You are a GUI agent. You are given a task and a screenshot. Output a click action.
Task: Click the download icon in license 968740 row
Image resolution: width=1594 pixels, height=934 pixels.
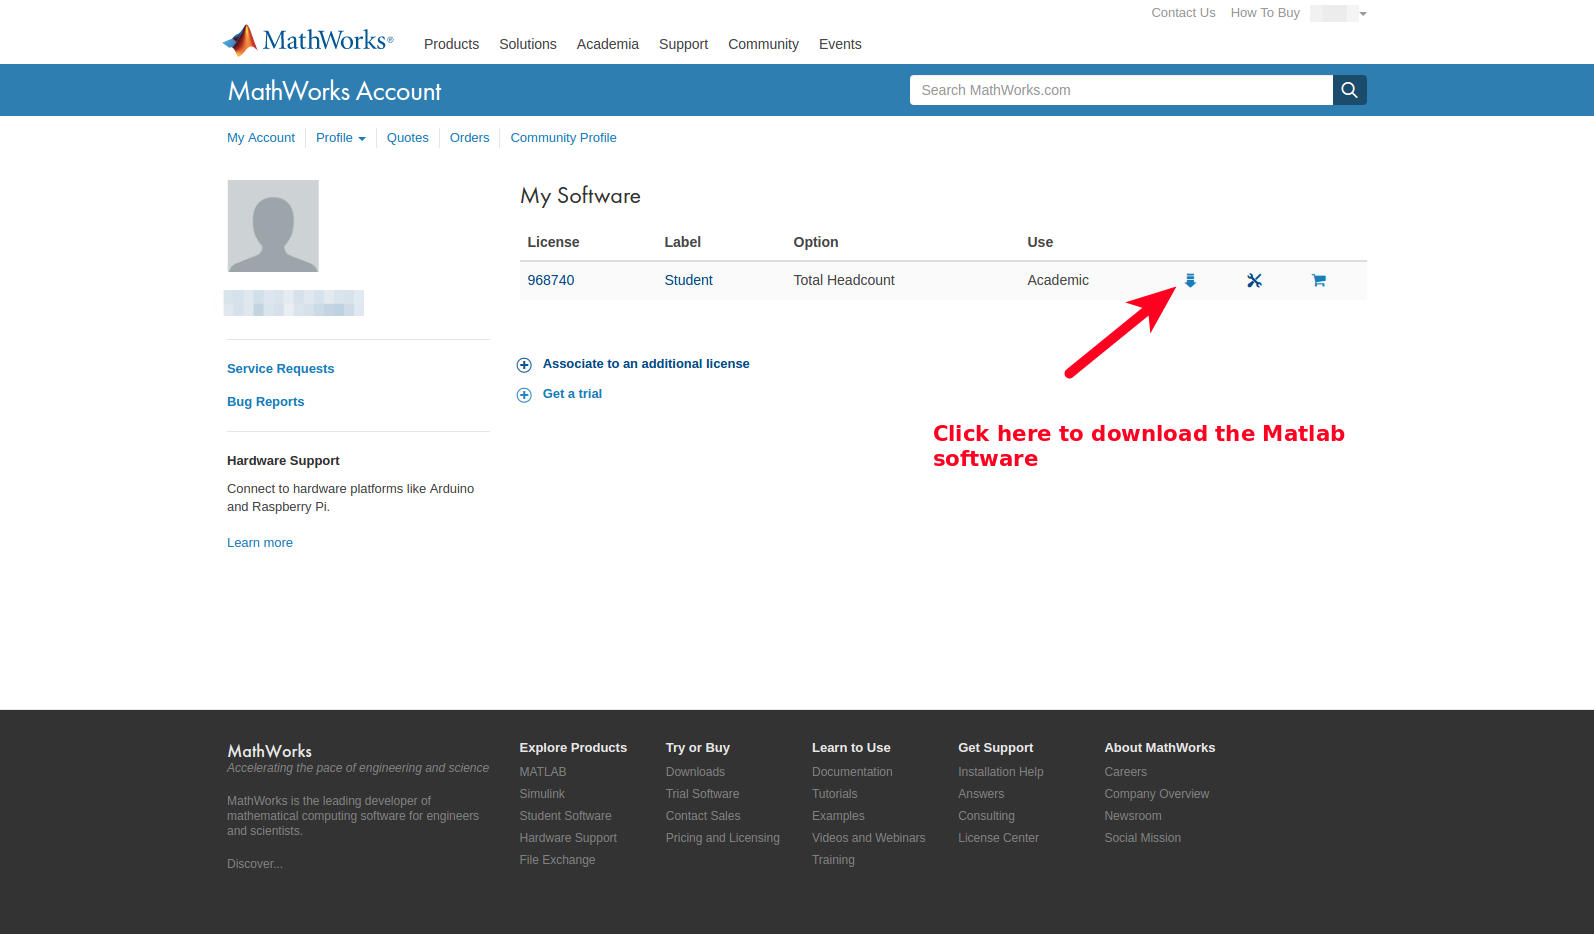pyautogui.click(x=1190, y=281)
